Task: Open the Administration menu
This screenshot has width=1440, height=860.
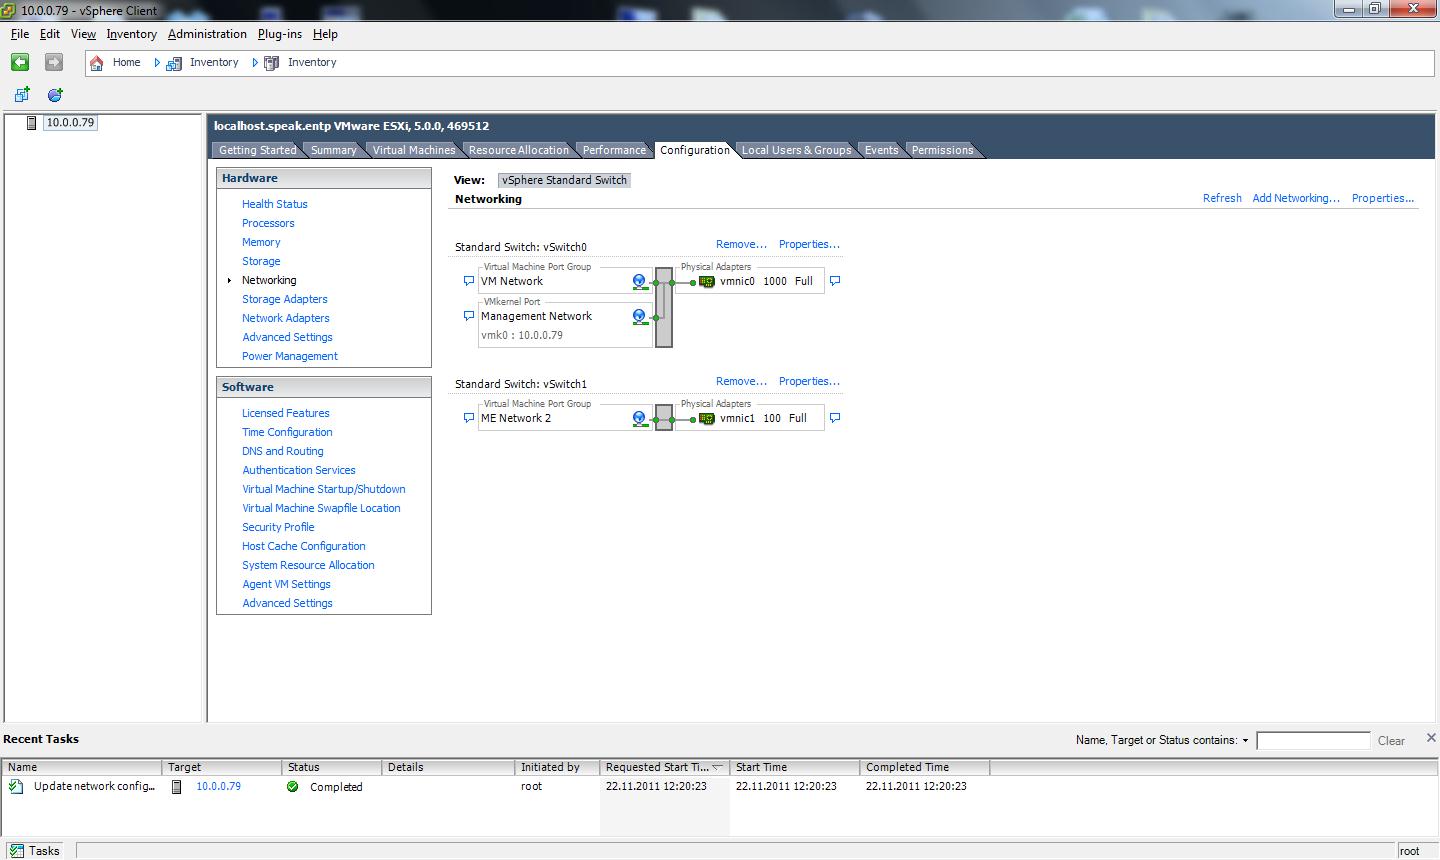Action: click(207, 34)
